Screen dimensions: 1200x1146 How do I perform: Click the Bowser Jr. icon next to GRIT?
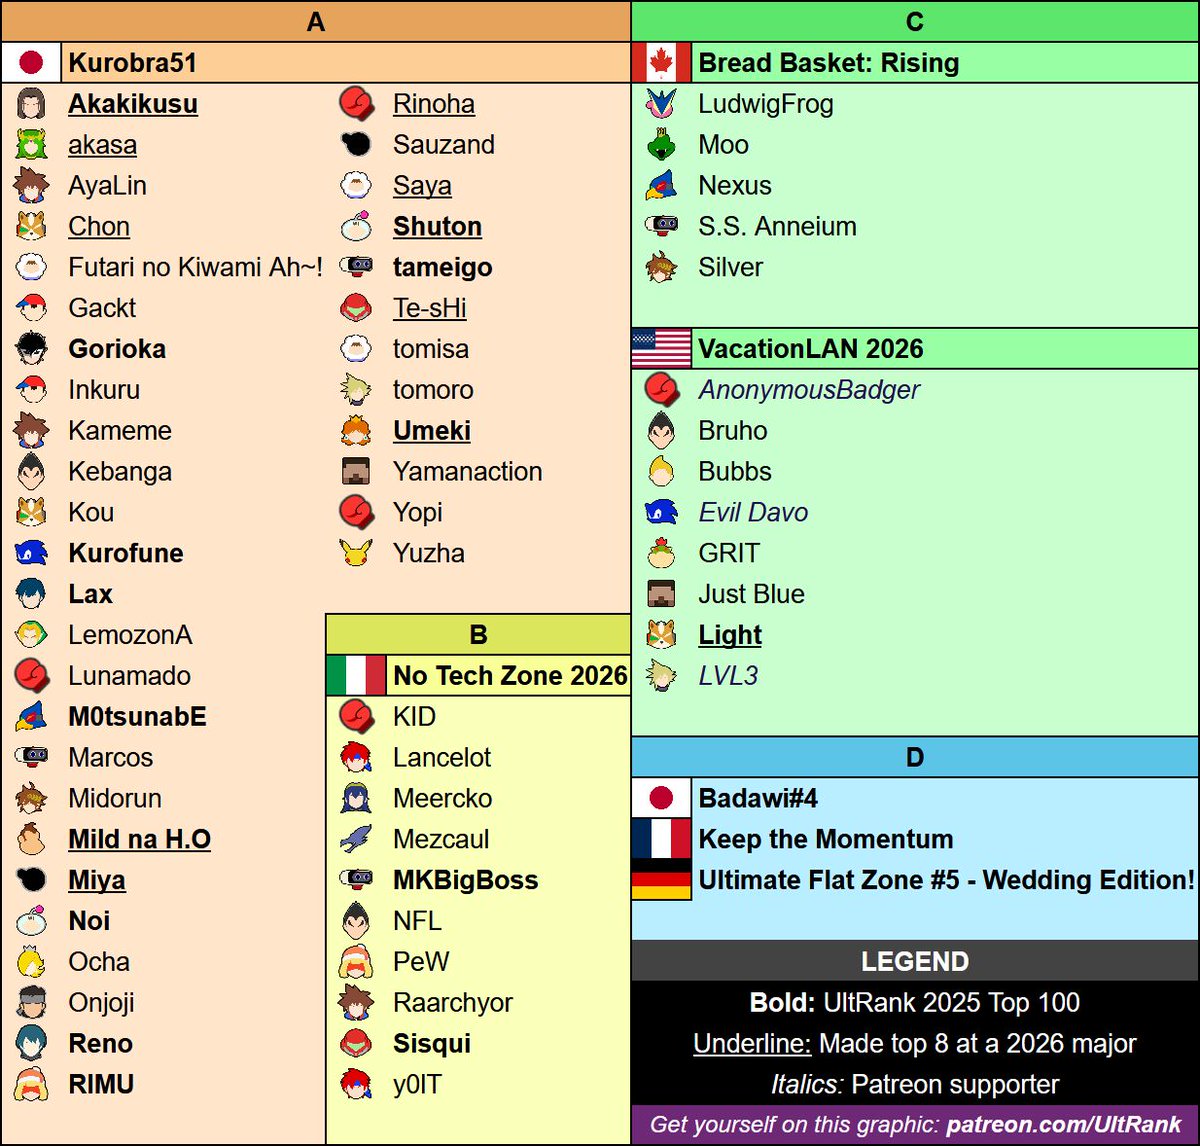(x=661, y=553)
